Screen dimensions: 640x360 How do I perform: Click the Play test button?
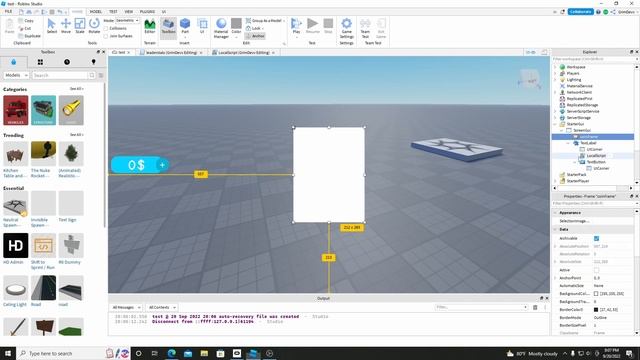pos(296,26)
